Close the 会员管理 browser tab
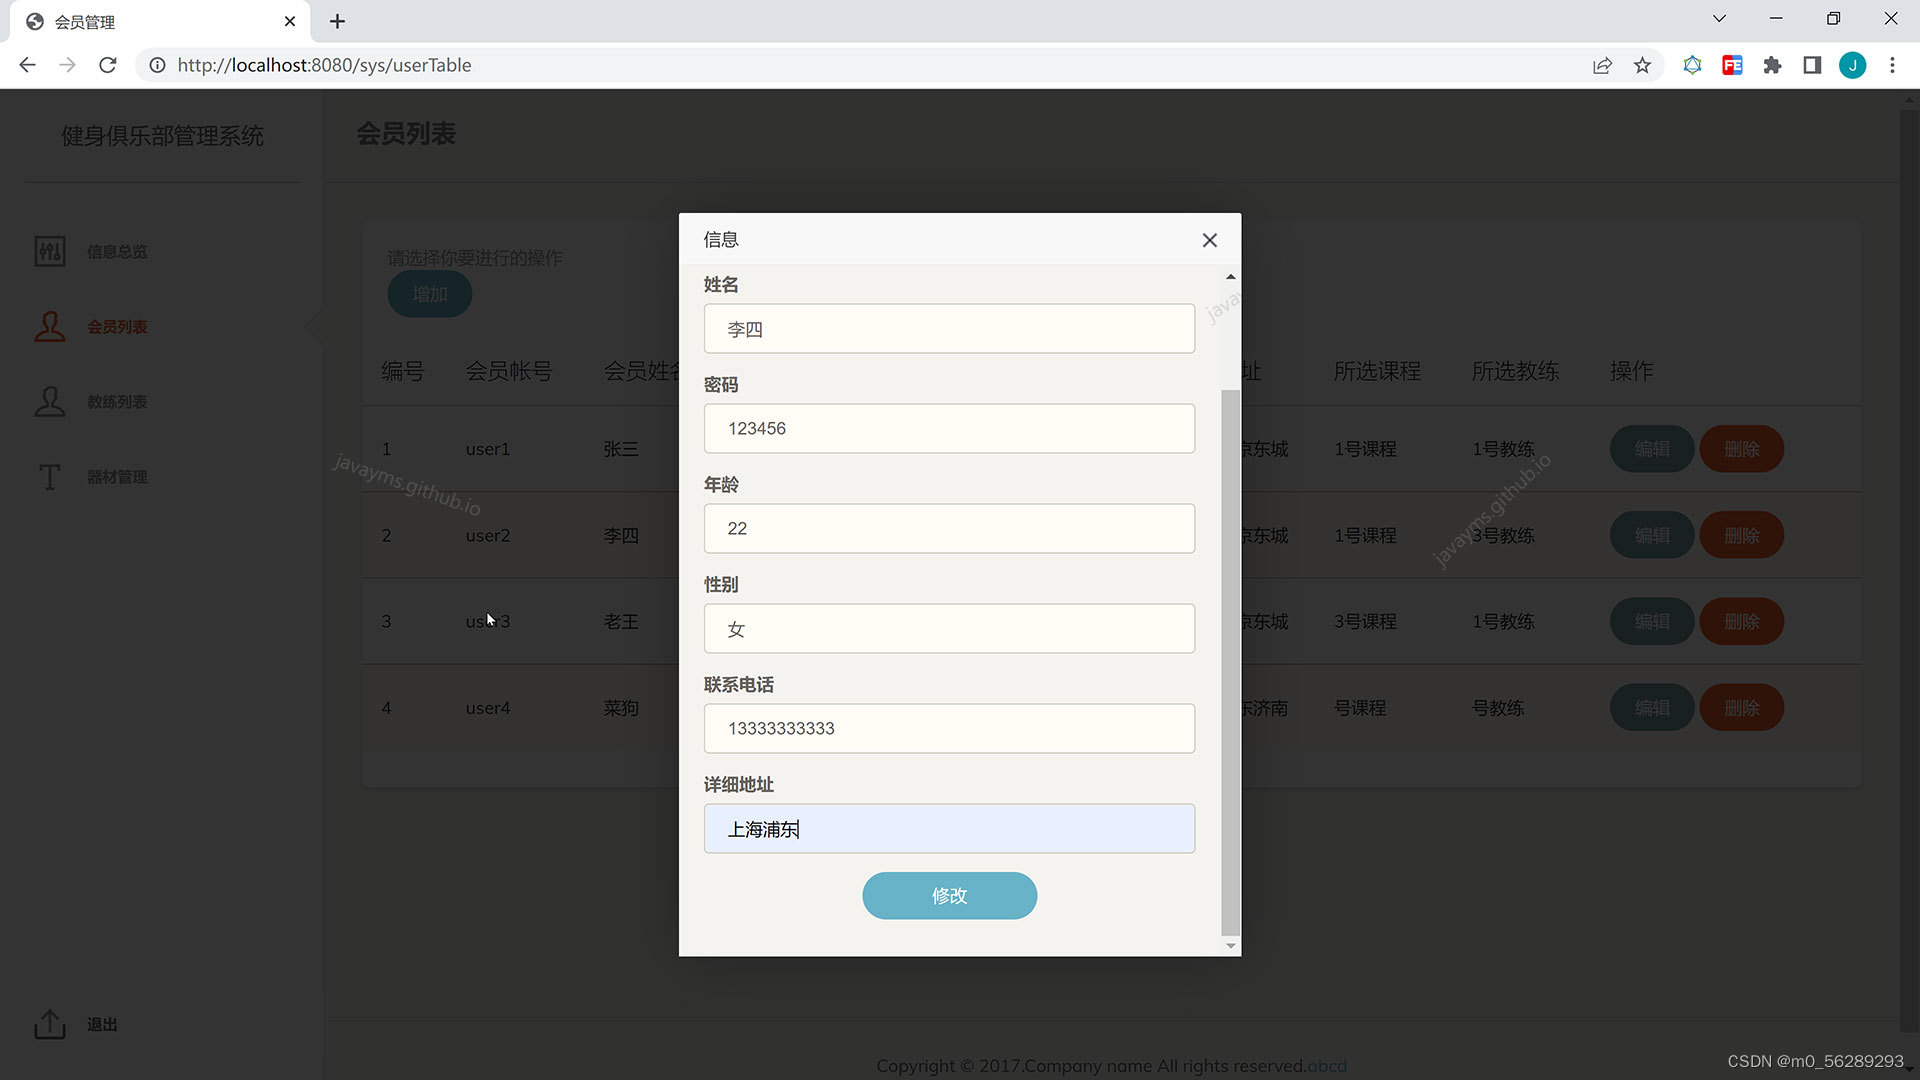This screenshot has width=1920, height=1080. 289,21
